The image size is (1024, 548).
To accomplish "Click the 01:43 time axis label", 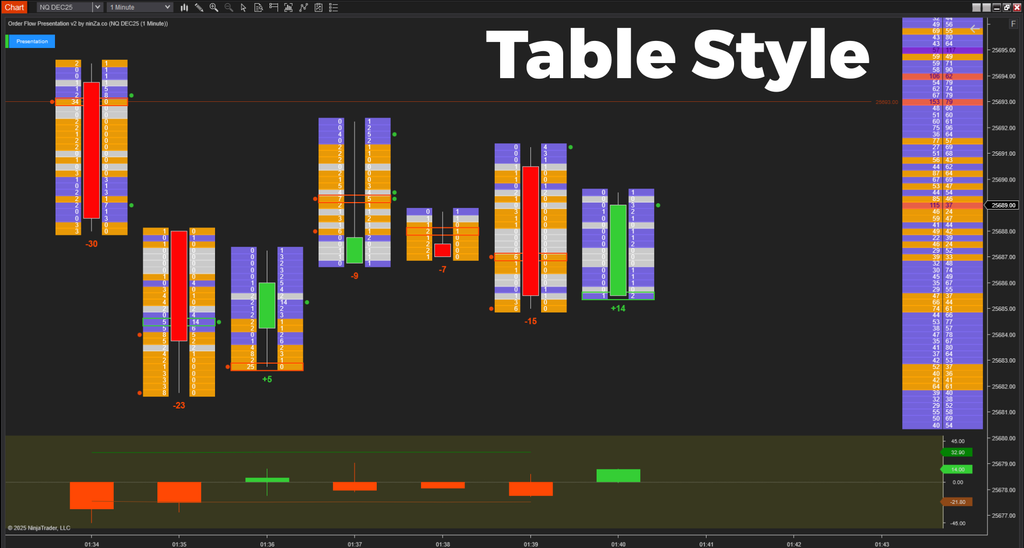I will click(x=882, y=543).
